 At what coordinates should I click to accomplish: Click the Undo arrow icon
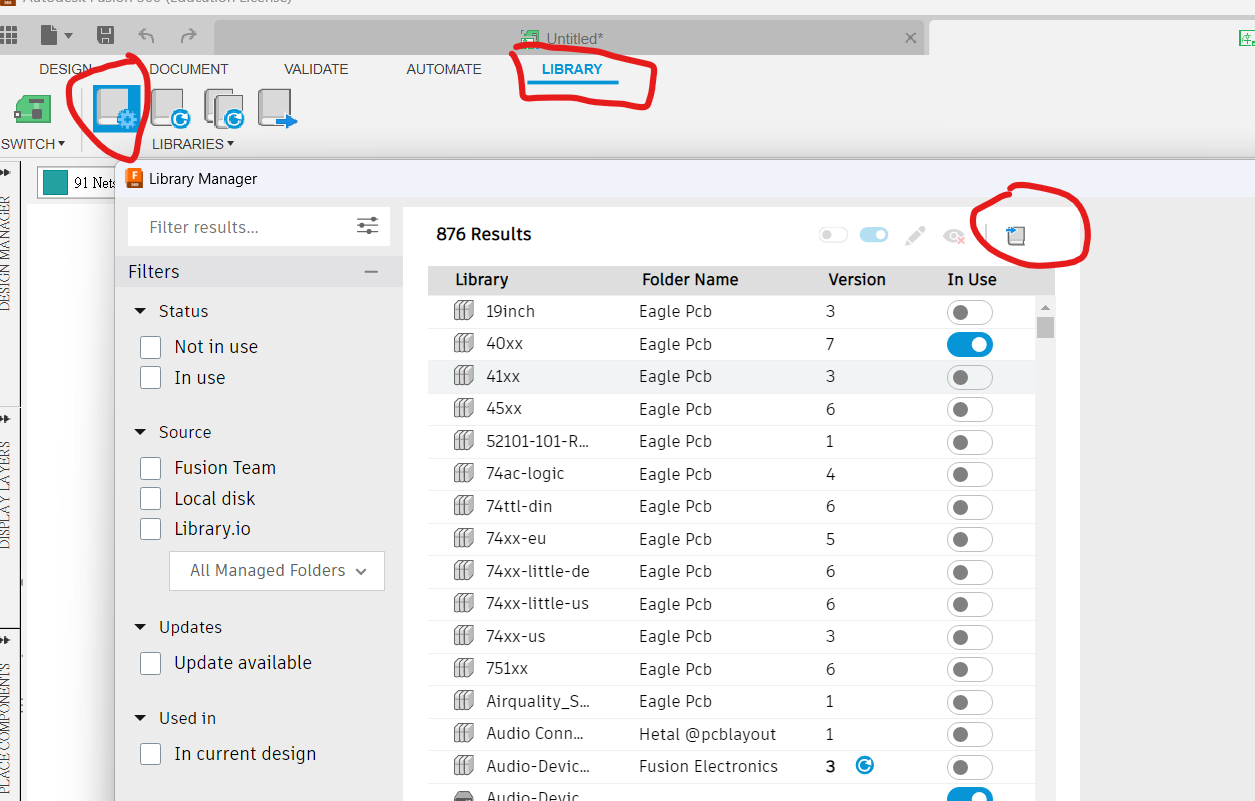click(146, 36)
